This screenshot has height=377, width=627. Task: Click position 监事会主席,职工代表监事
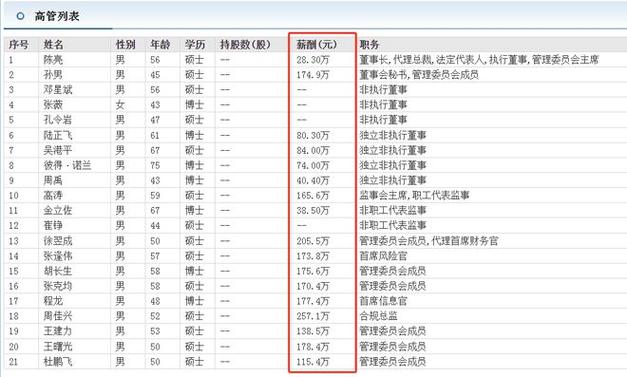414,195
